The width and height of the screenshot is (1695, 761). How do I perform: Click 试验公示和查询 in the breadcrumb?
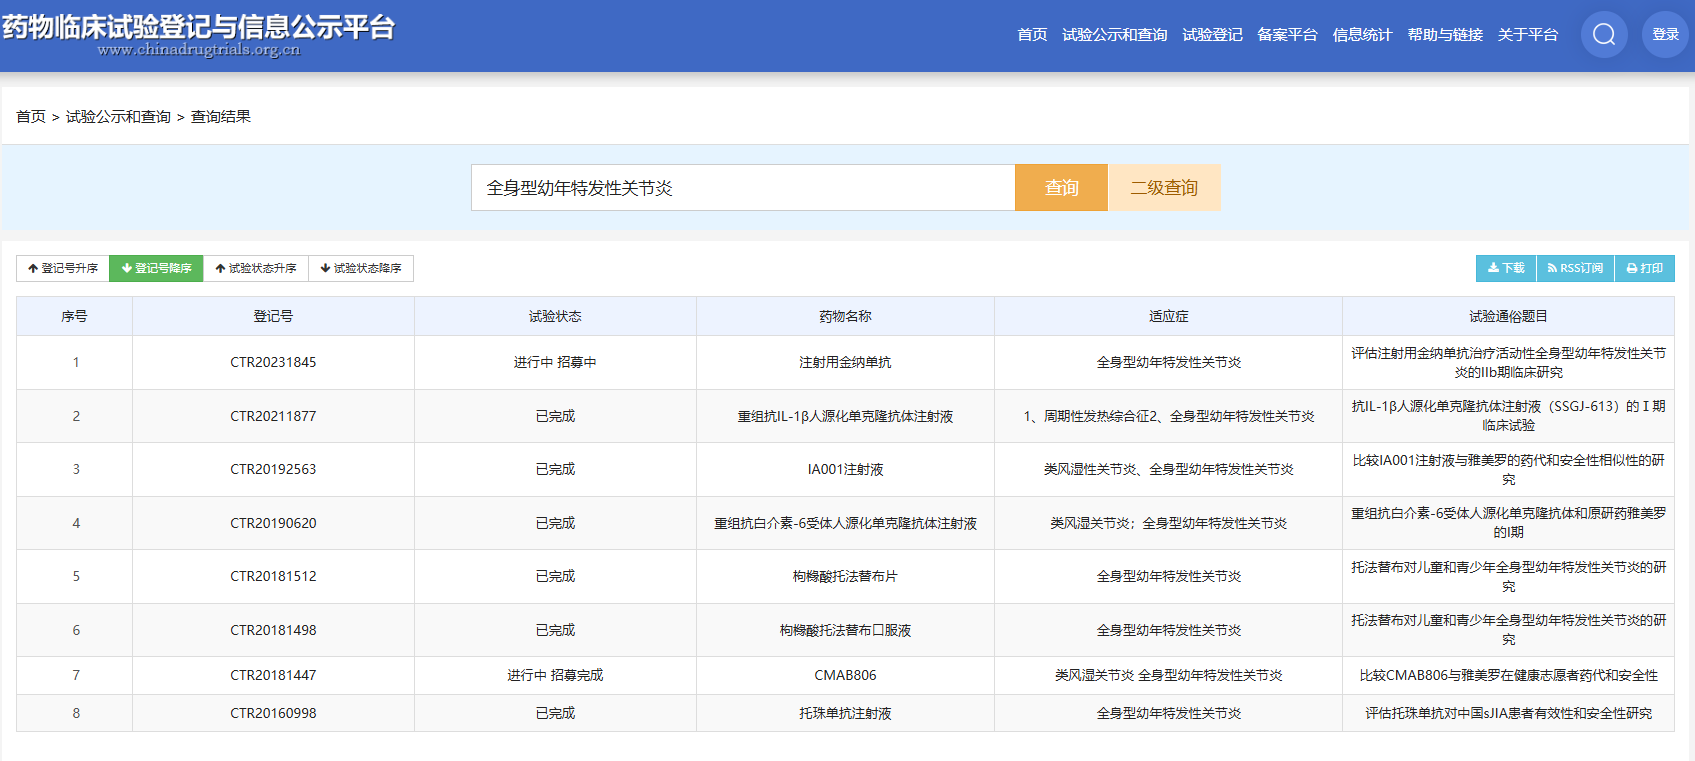click(118, 117)
